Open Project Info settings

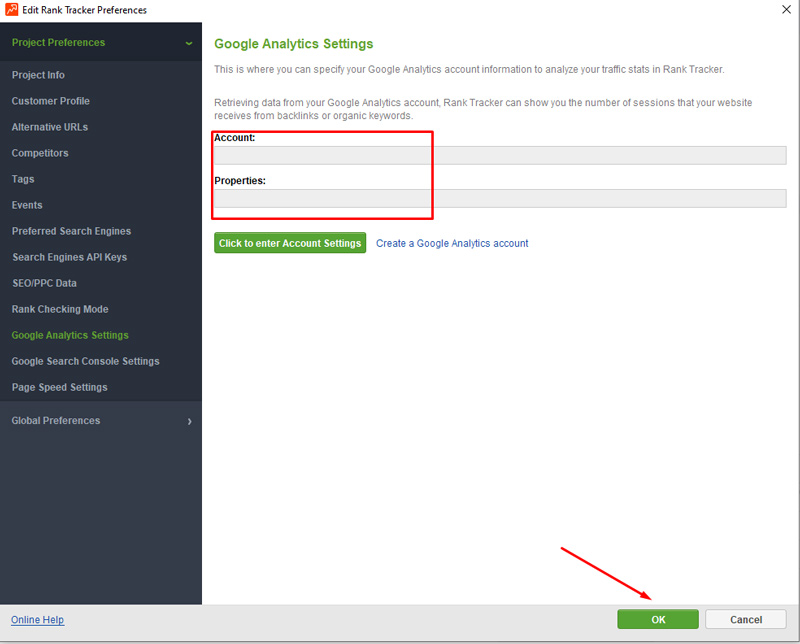click(38, 75)
